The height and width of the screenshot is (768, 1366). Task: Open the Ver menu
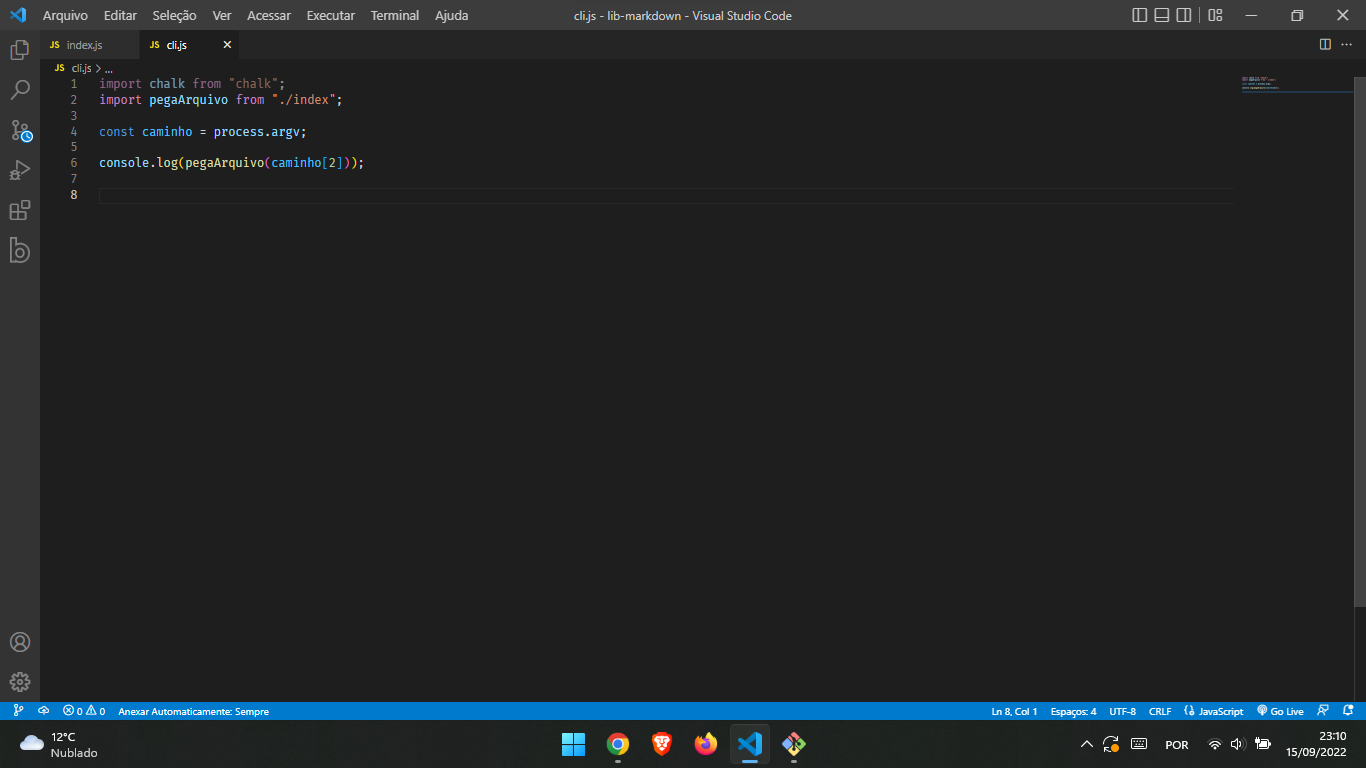(222, 15)
